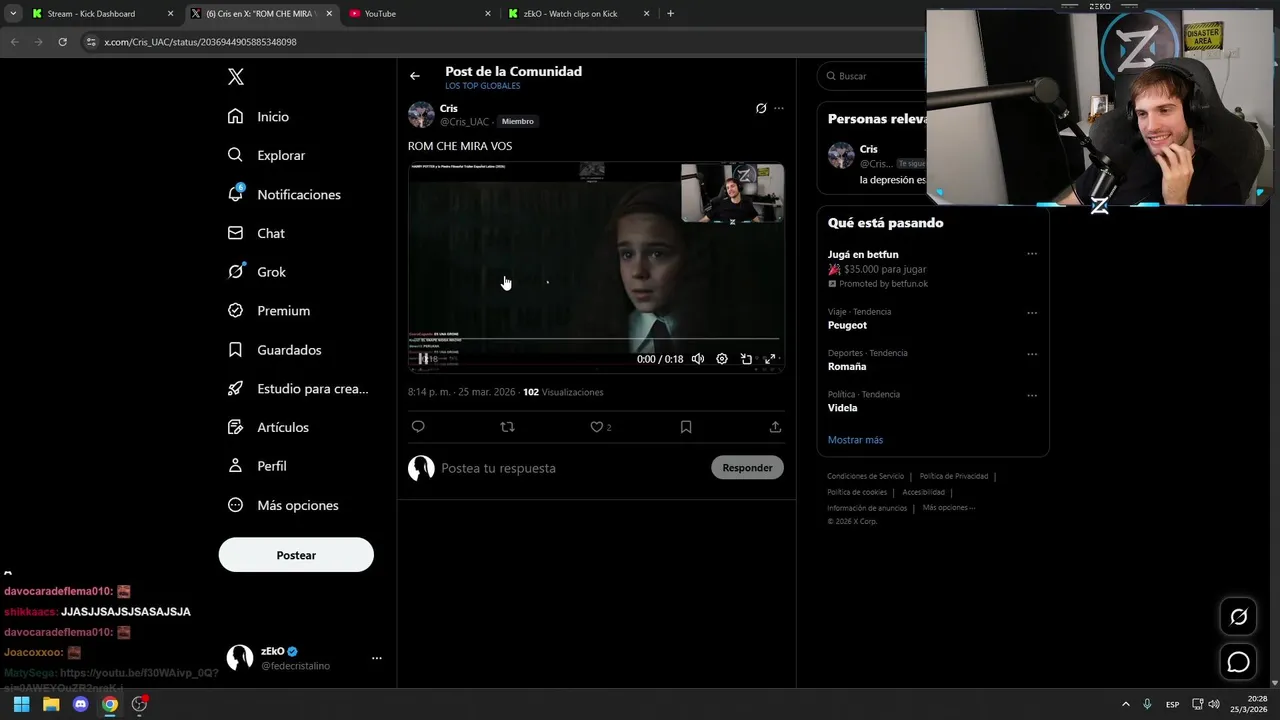The image size is (1280, 720).
Task: Open options for the Romaña trend
Action: (x=1032, y=354)
